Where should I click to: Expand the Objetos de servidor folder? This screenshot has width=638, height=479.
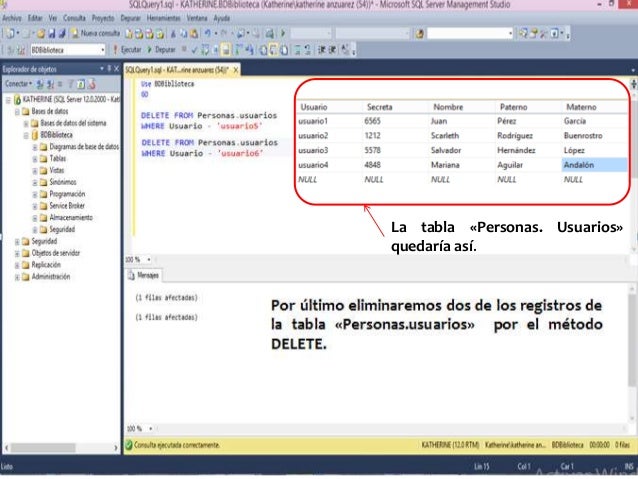(x=17, y=253)
